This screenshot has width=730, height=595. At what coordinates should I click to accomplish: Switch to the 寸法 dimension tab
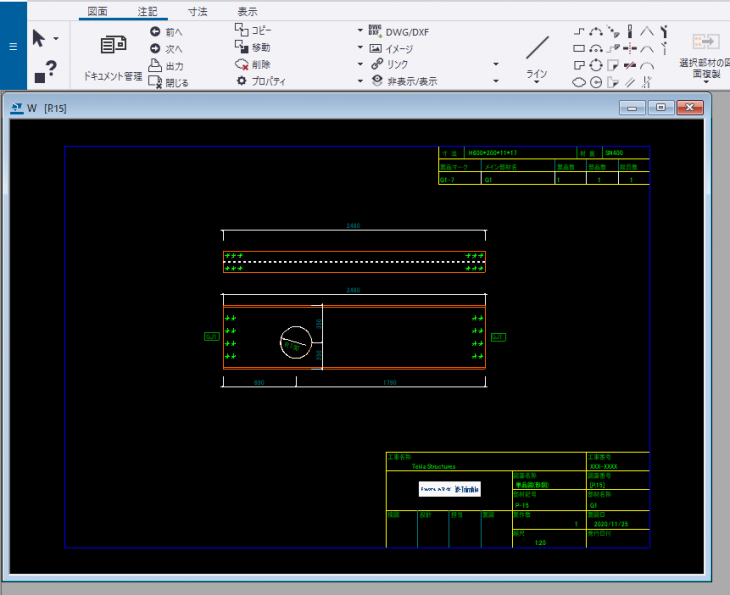[x=199, y=11]
